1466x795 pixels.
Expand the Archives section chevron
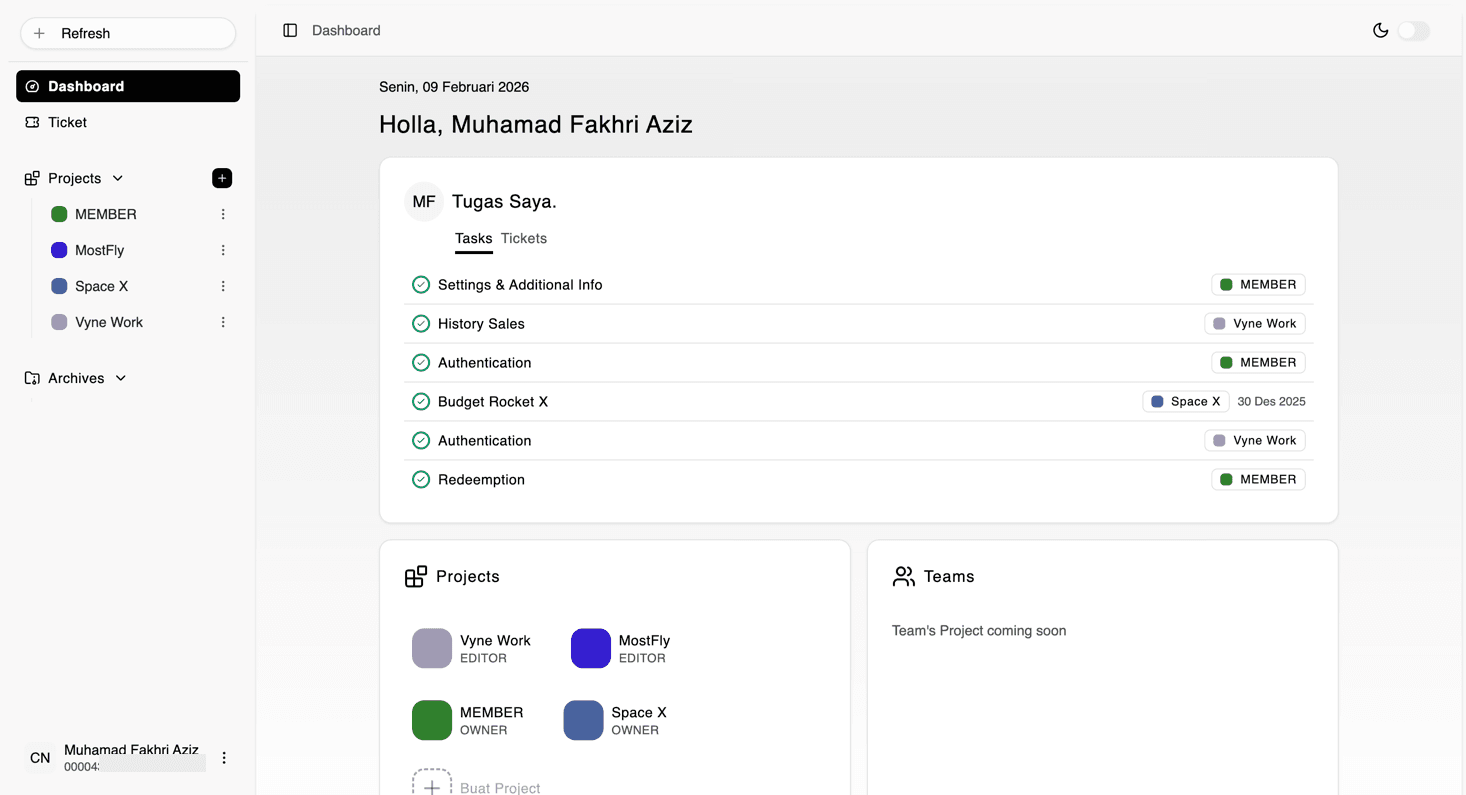point(120,378)
